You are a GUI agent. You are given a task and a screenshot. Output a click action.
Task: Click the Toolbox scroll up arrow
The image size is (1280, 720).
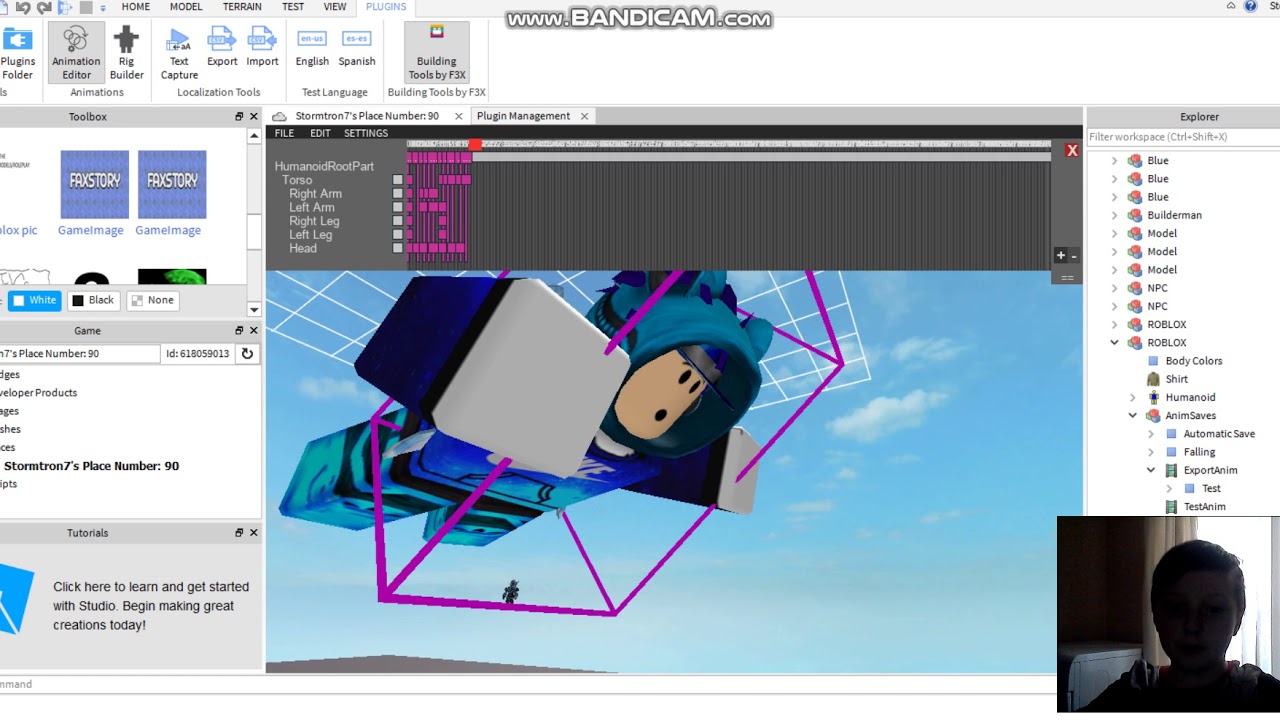[x=254, y=135]
